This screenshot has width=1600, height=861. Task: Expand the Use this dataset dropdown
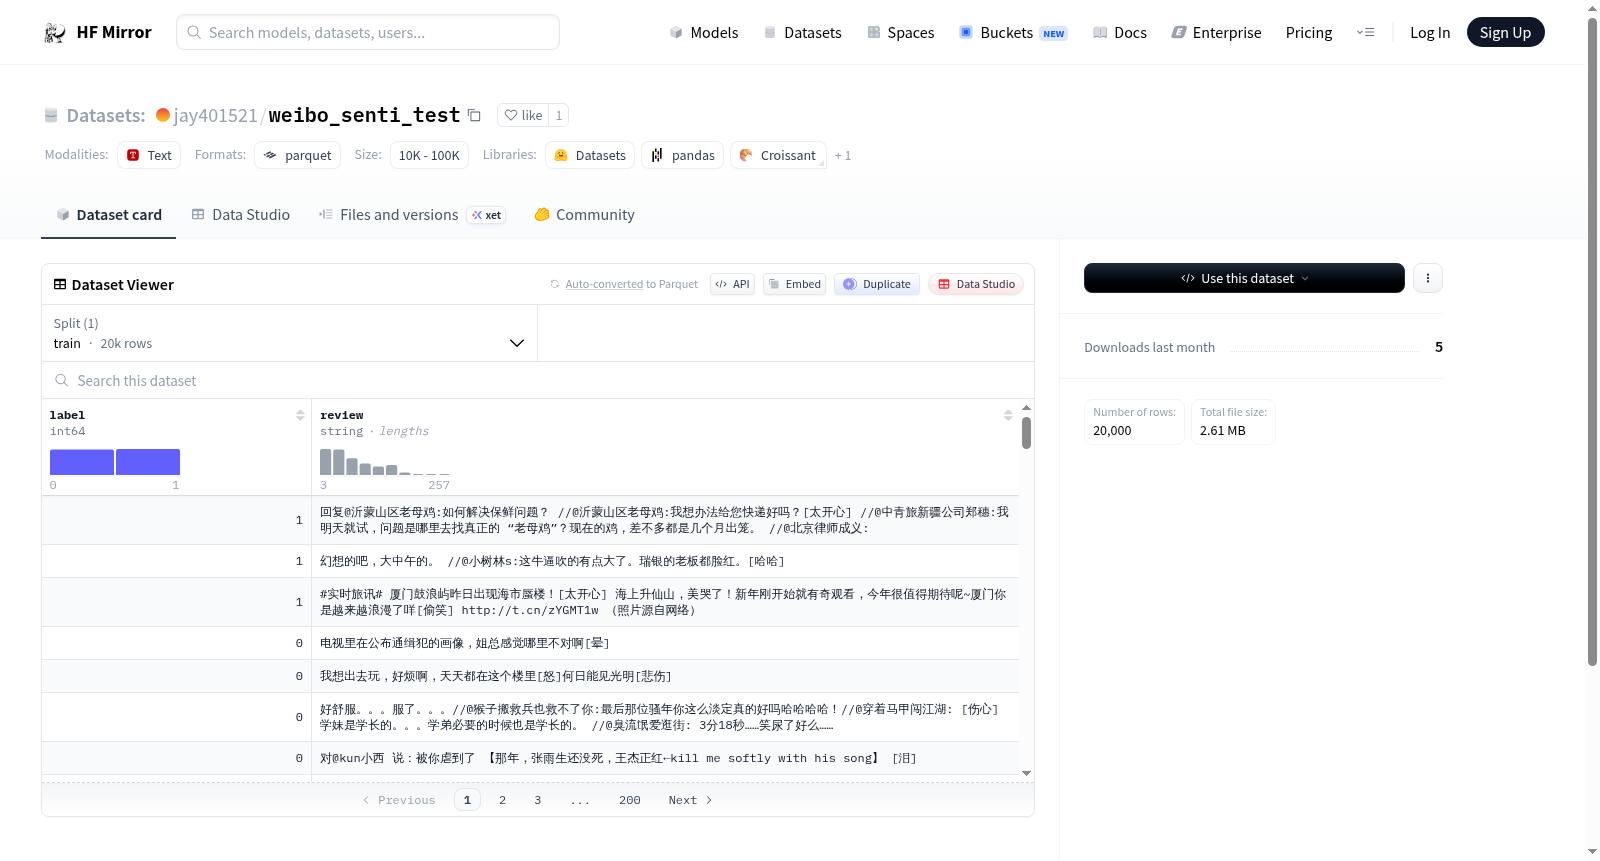pos(1244,278)
